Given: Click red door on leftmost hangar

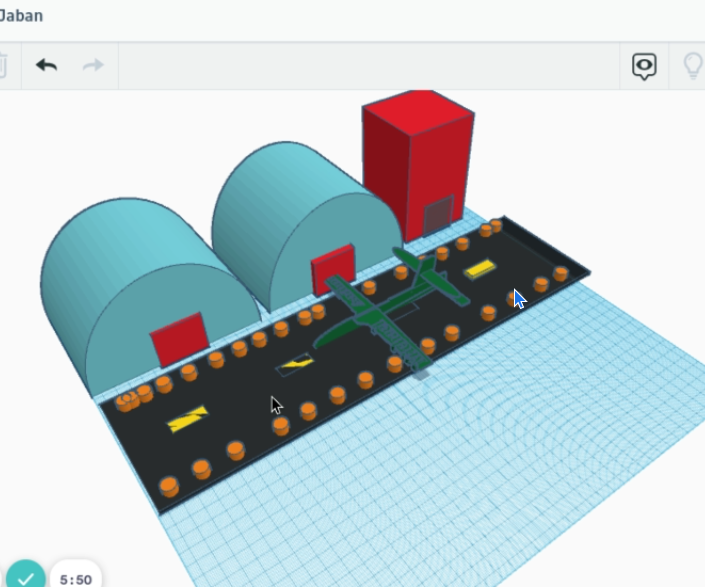Looking at the screenshot, I should 179,340.
